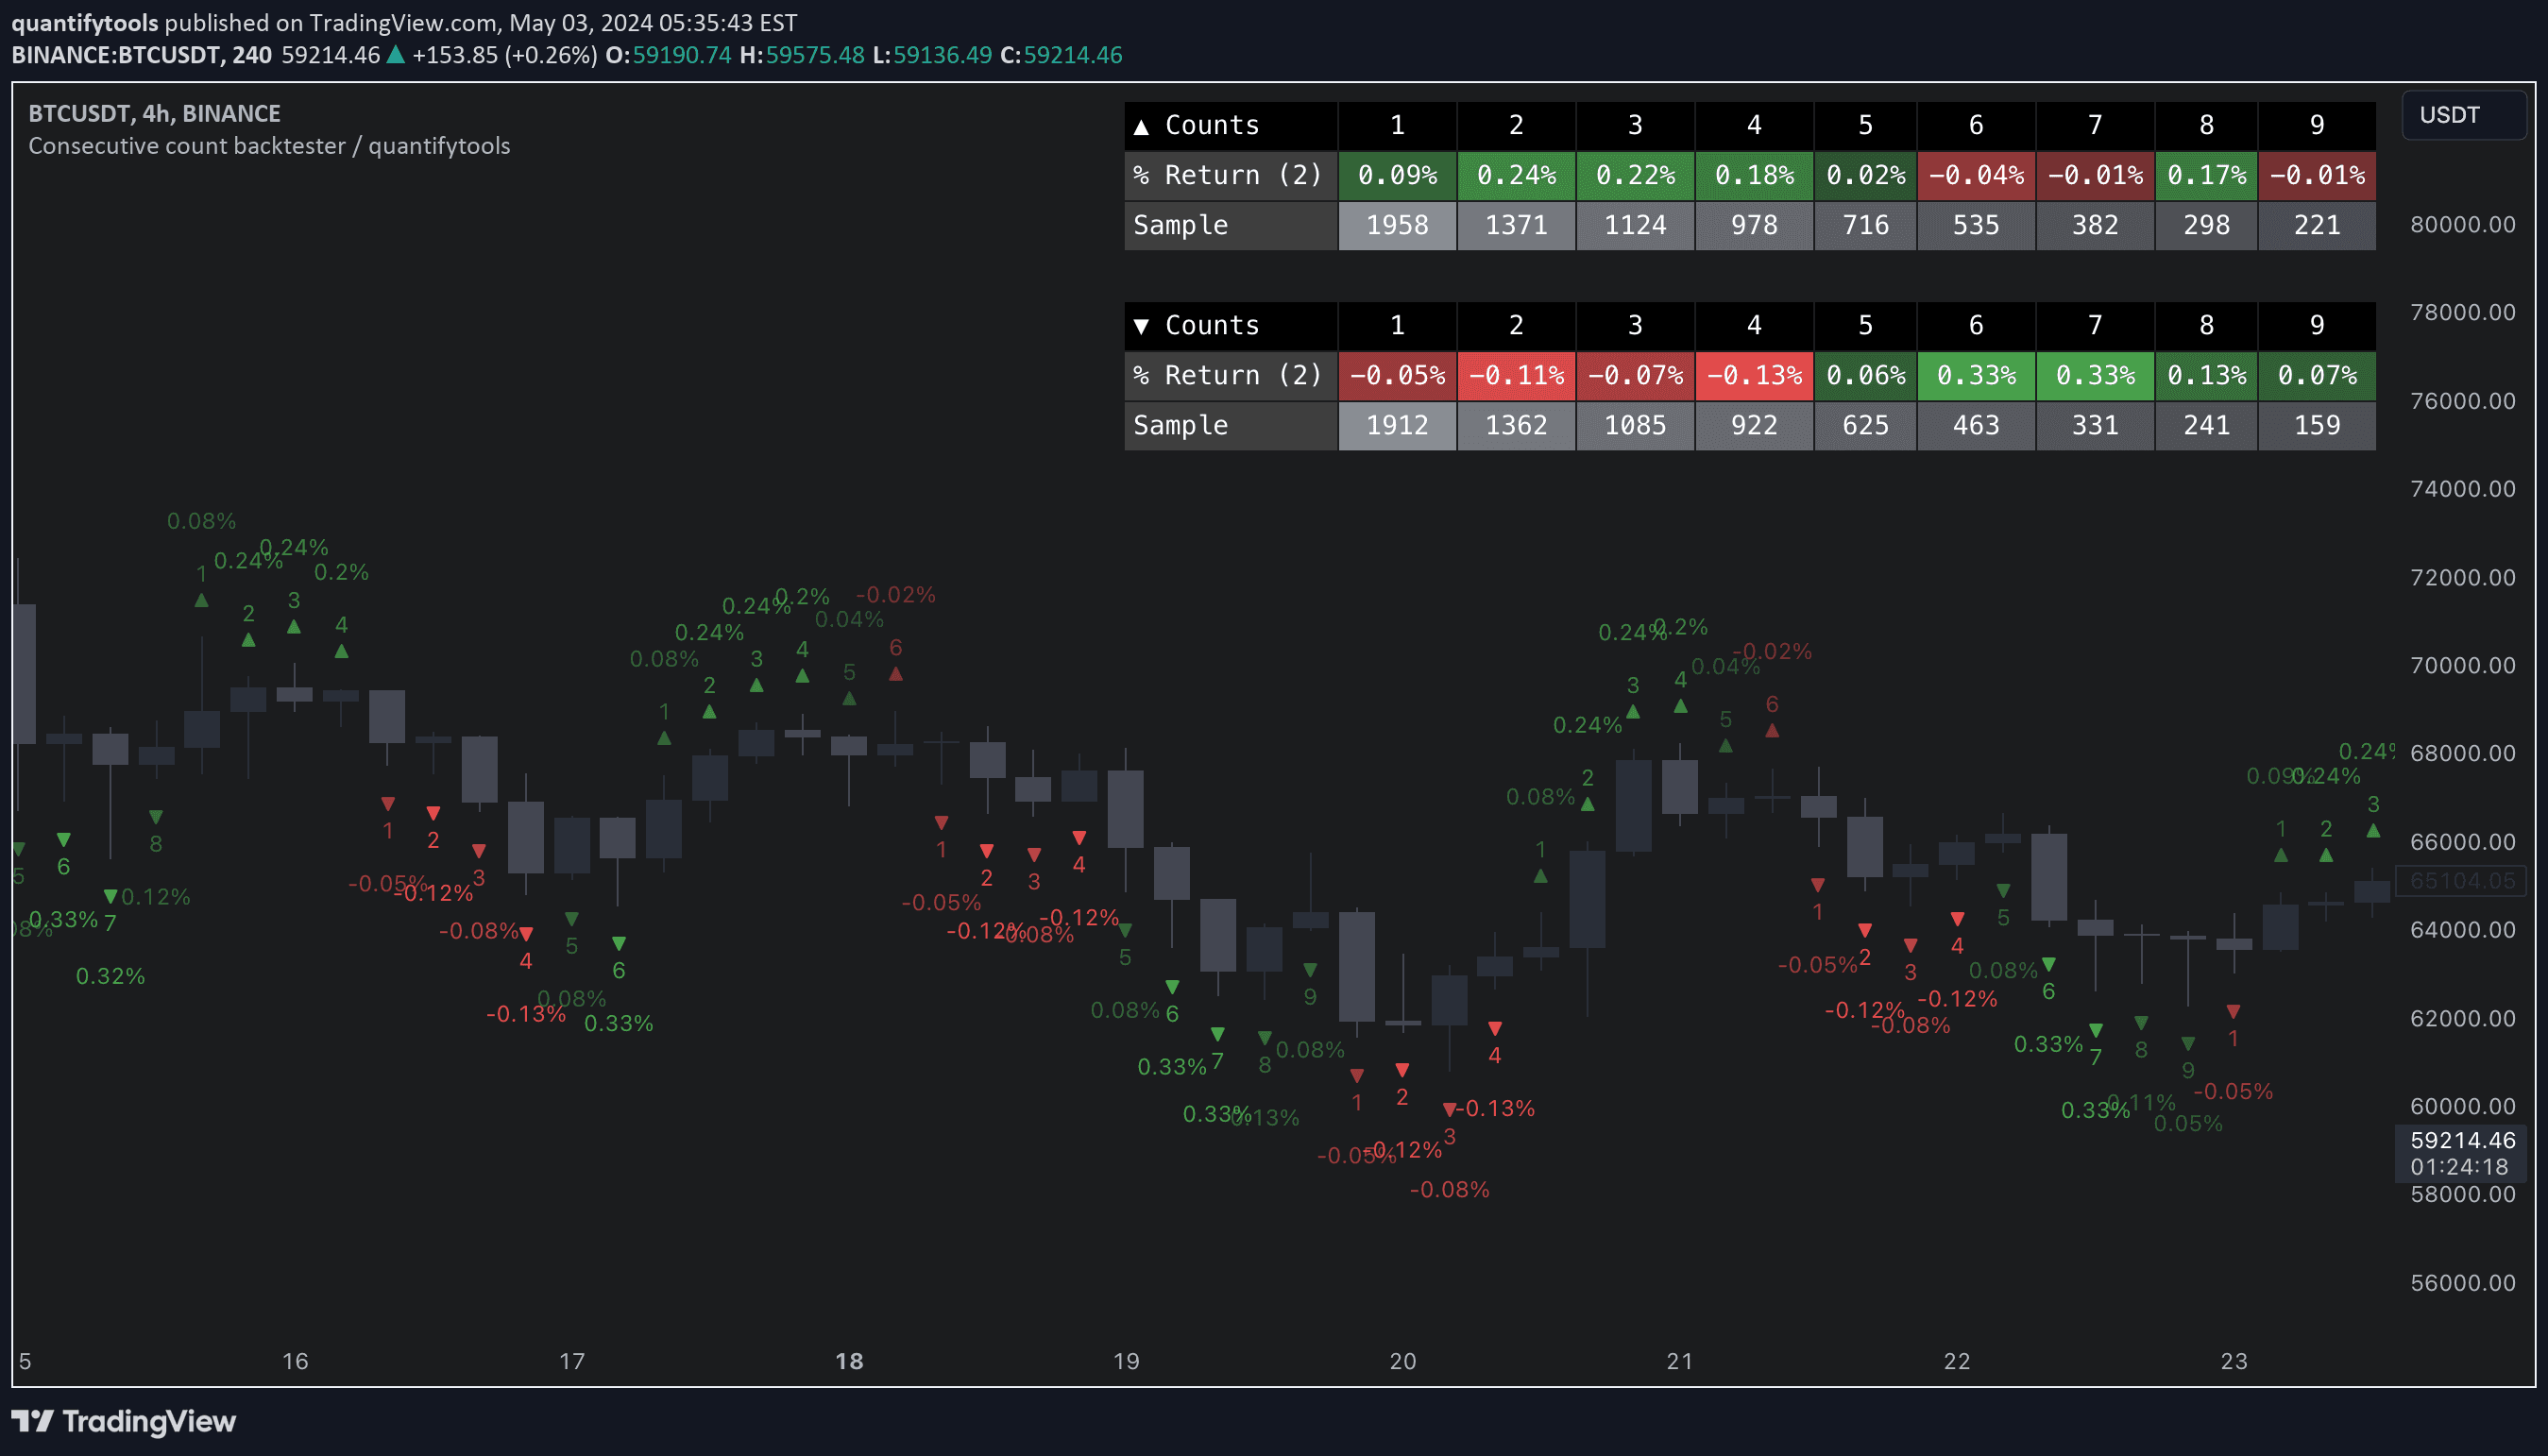This screenshot has height=1456, width=2548.
Task: Click column 9 header in up Counts table
Action: click(2316, 126)
